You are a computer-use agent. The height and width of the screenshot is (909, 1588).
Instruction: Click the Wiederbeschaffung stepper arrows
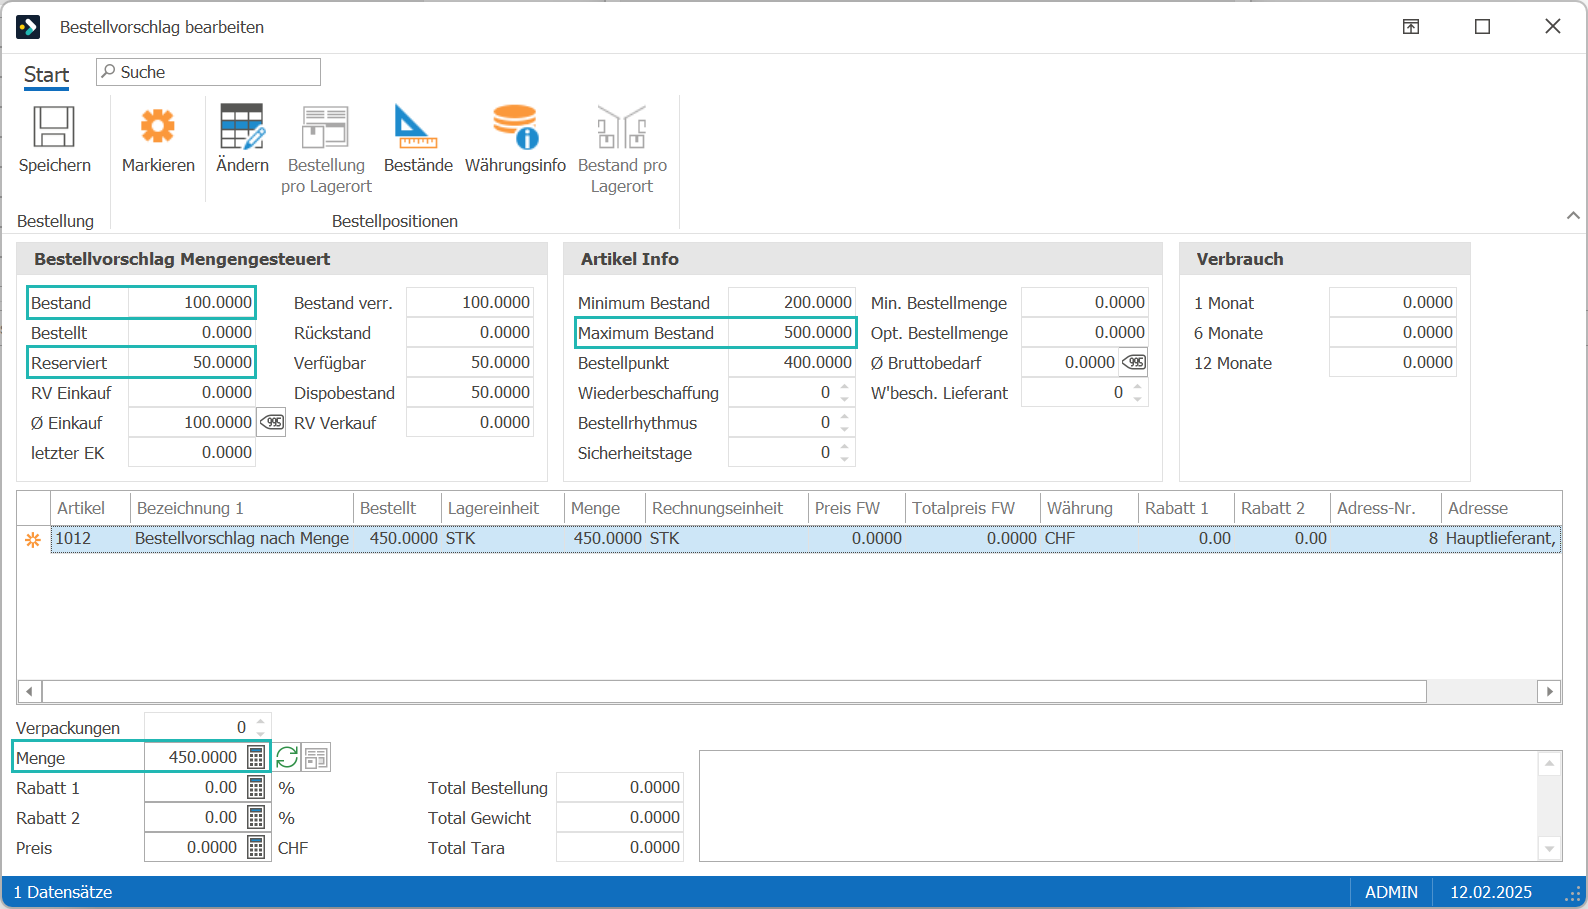click(x=845, y=392)
